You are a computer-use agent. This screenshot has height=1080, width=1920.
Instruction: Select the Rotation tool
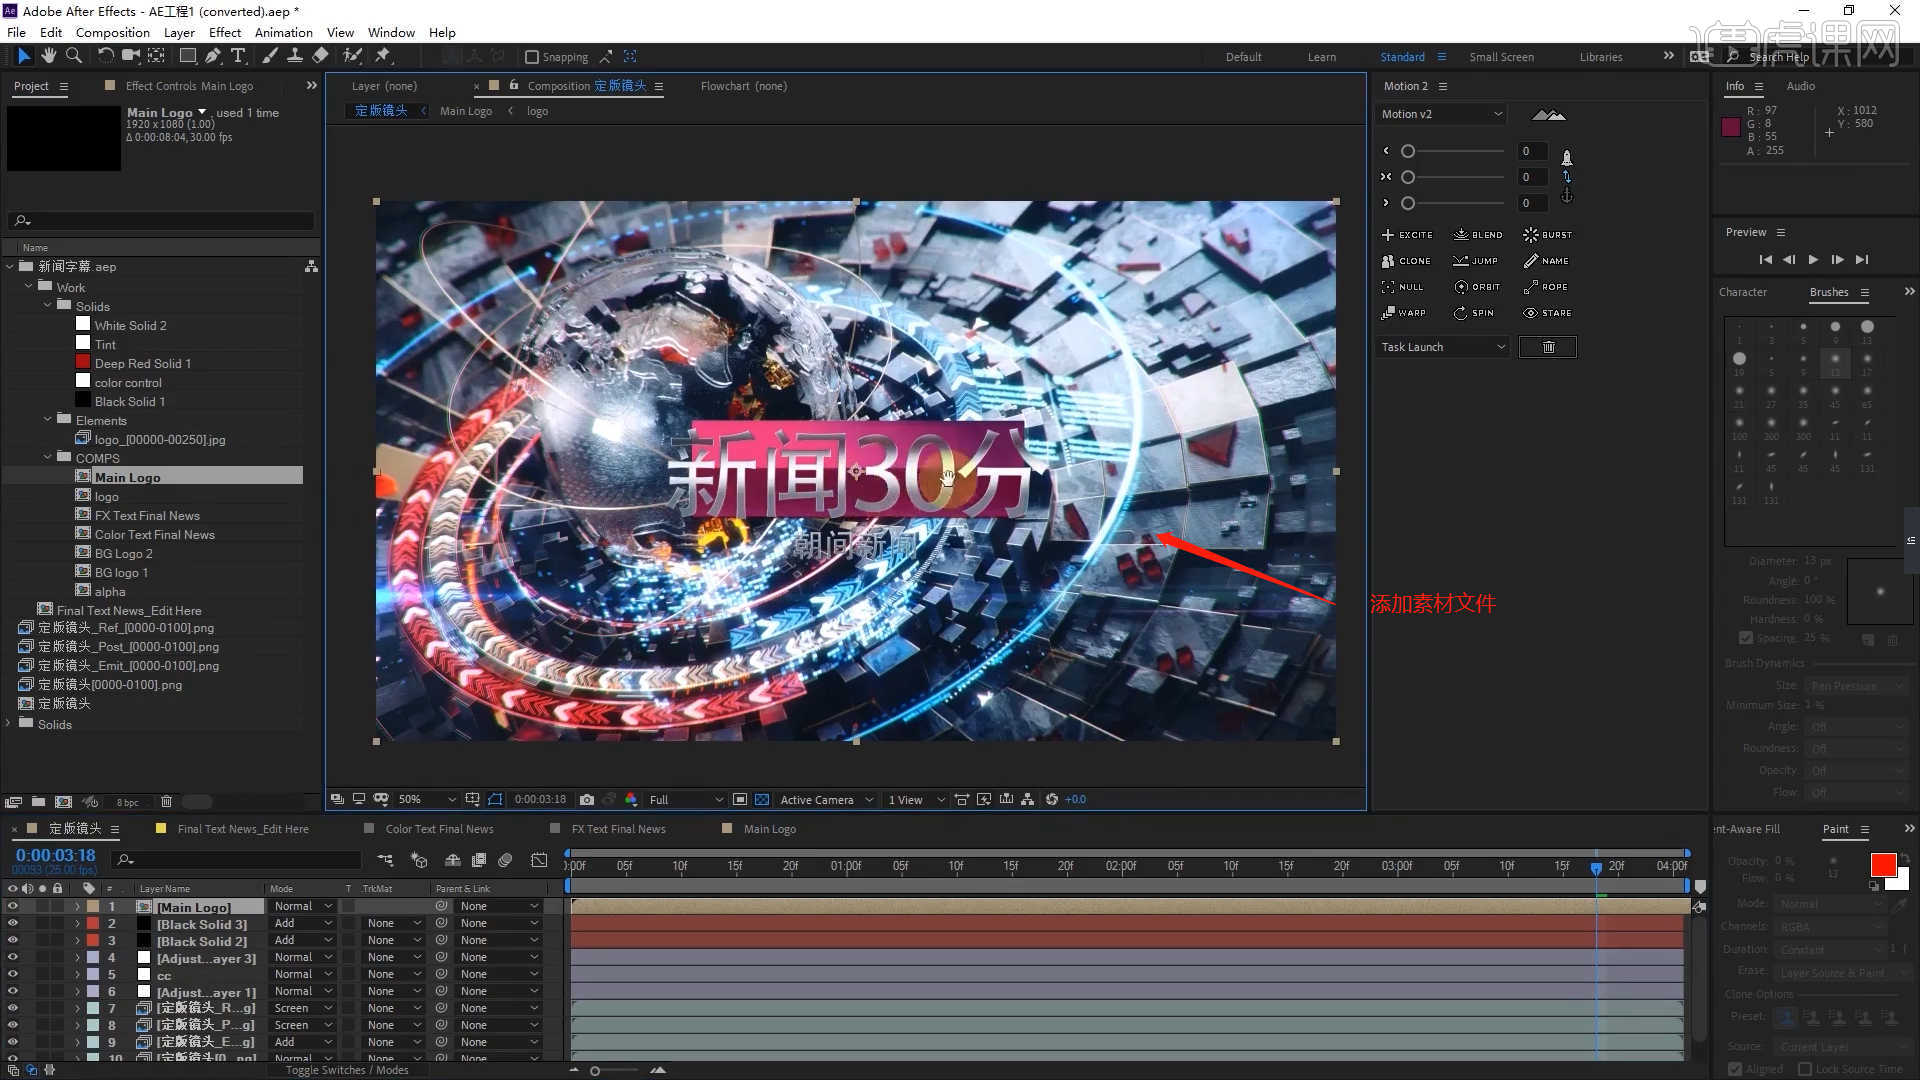pos(105,56)
